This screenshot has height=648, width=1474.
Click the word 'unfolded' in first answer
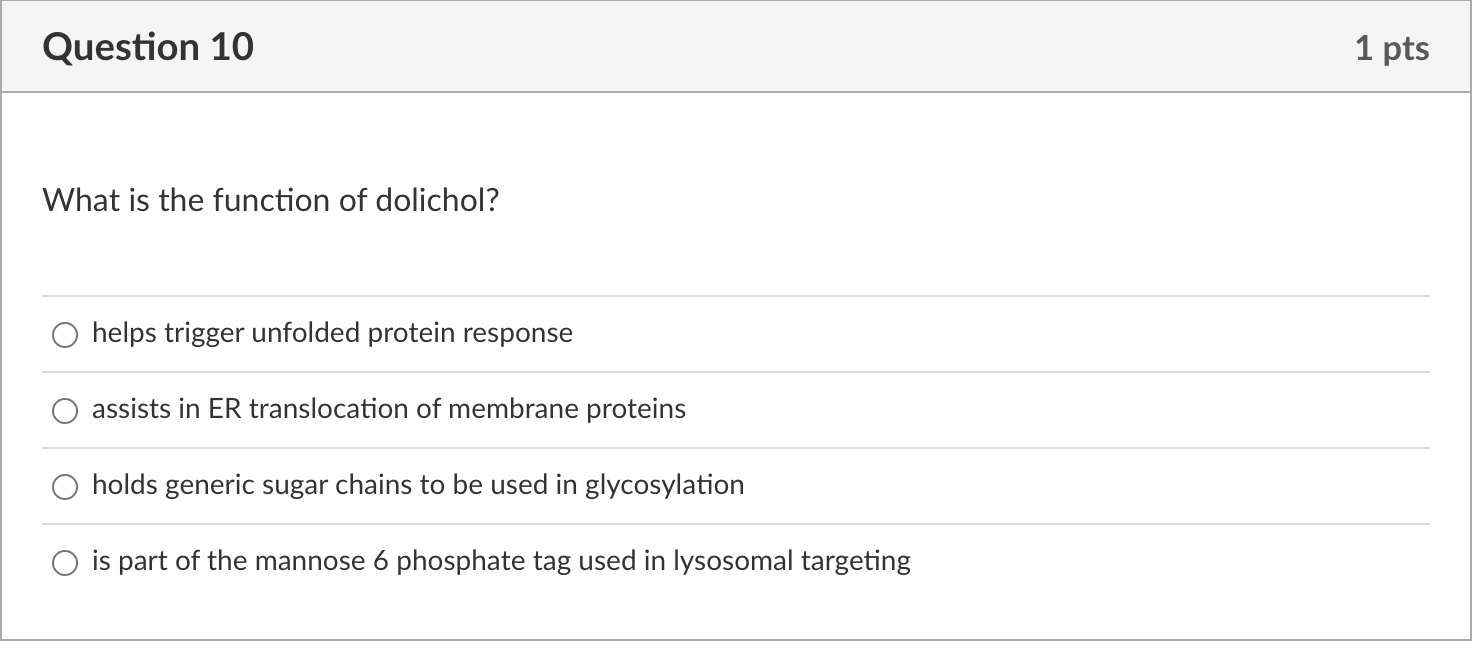tap(306, 333)
